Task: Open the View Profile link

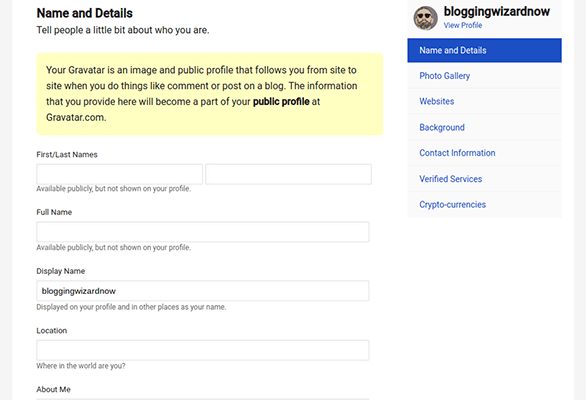Action: pyautogui.click(x=463, y=25)
